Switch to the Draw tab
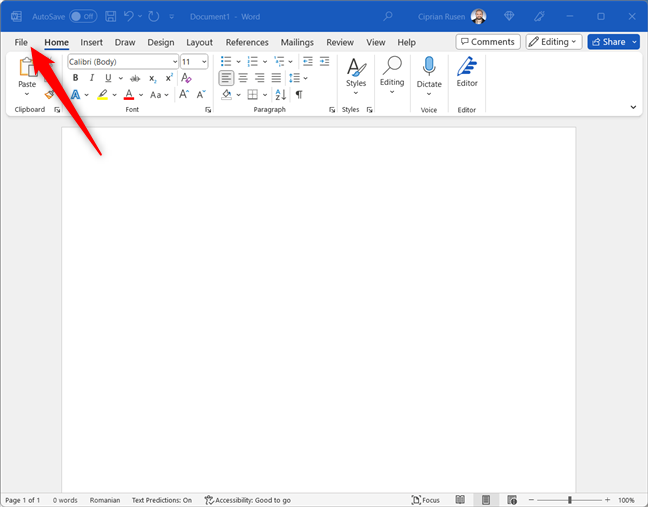This screenshot has width=648, height=507. (x=125, y=42)
